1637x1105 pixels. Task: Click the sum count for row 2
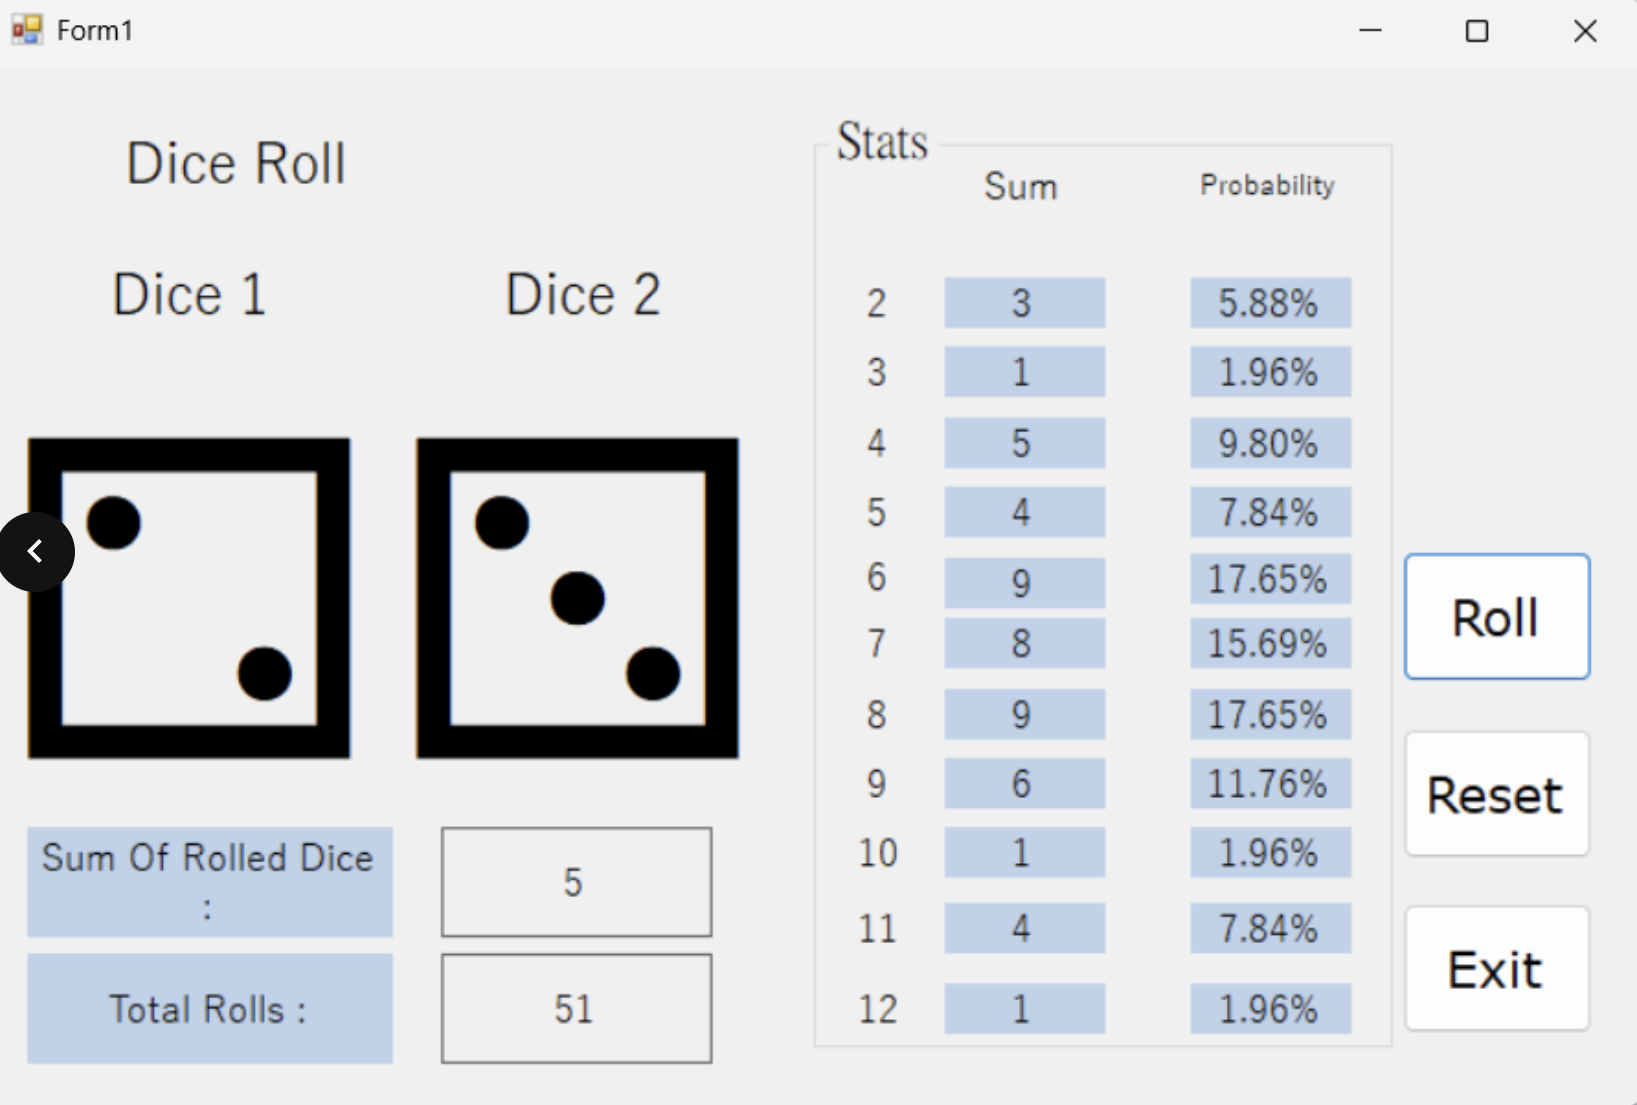pyautogui.click(x=1024, y=303)
